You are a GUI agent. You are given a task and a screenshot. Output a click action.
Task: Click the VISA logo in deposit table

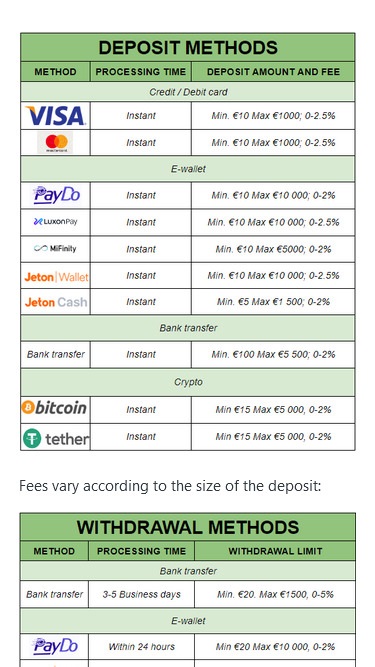coord(55,115)
